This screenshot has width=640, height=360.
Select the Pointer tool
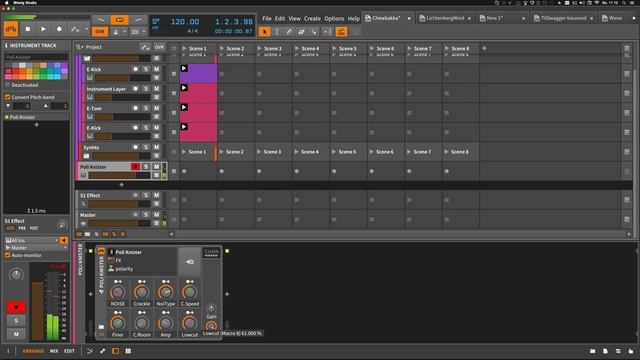coord(264,31)
